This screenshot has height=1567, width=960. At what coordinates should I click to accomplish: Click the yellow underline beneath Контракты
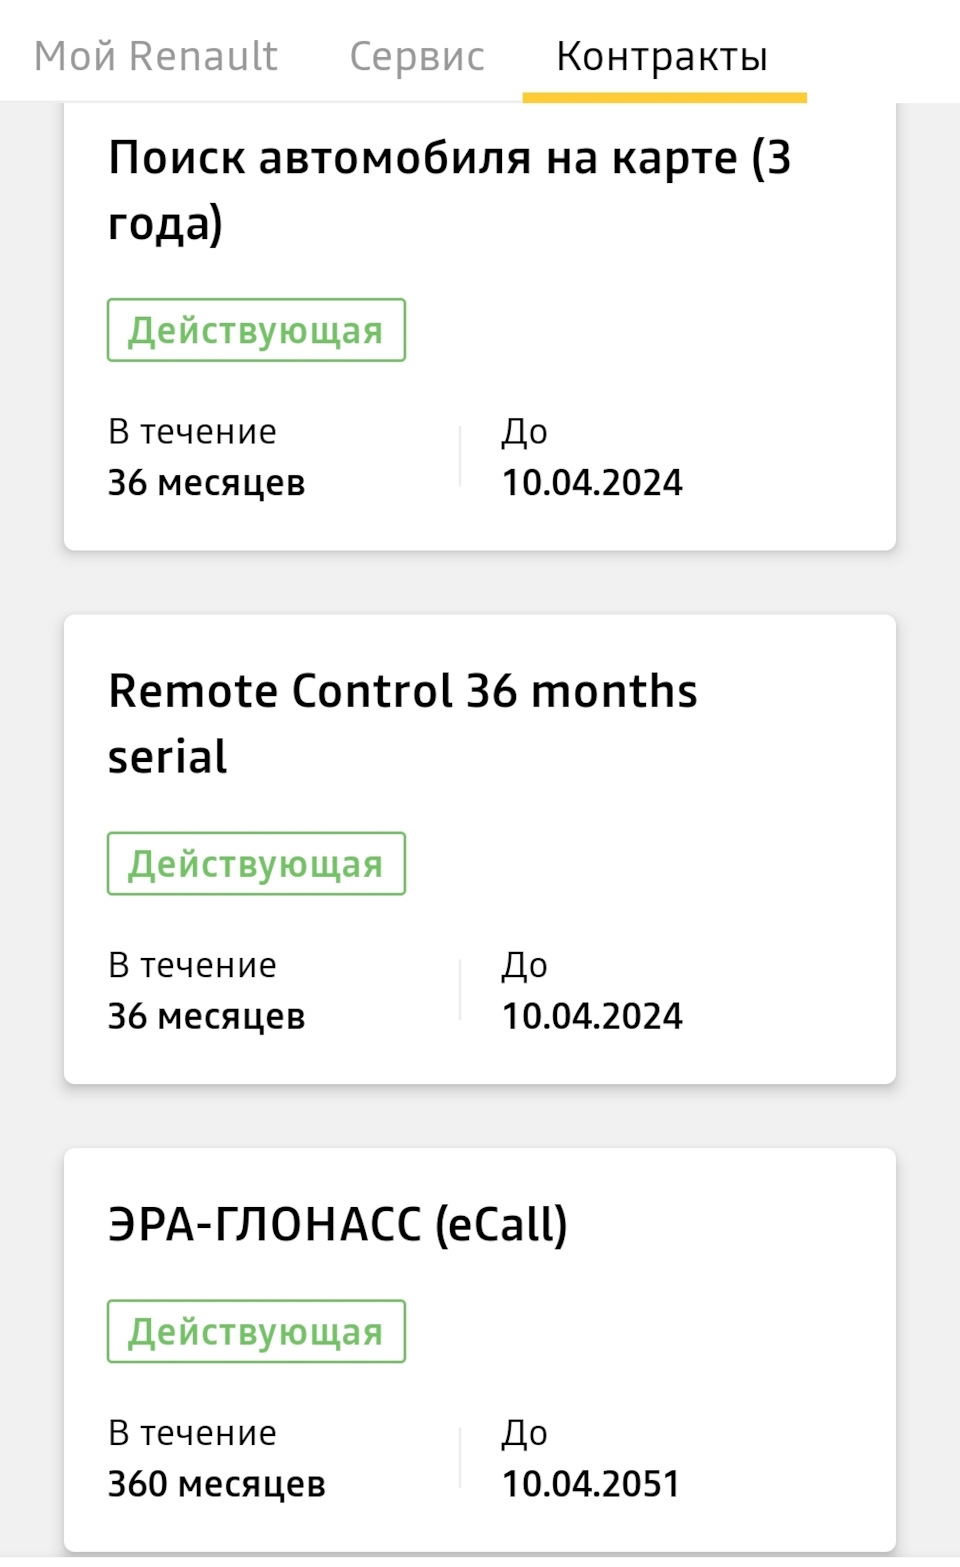(664, 98)
